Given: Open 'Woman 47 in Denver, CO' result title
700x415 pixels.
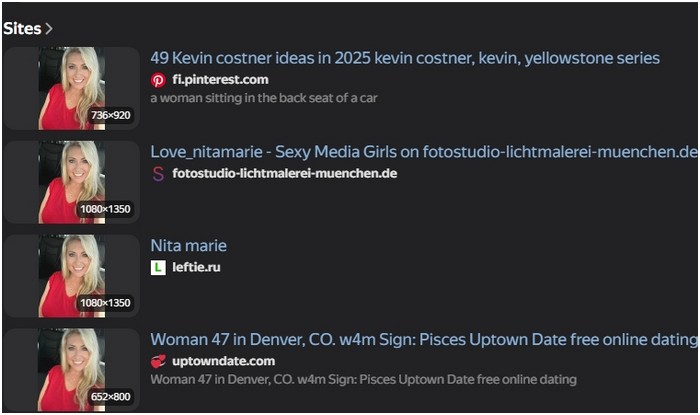Looking at the screenshot, I should pyautogui.click(x=424, y=340).
